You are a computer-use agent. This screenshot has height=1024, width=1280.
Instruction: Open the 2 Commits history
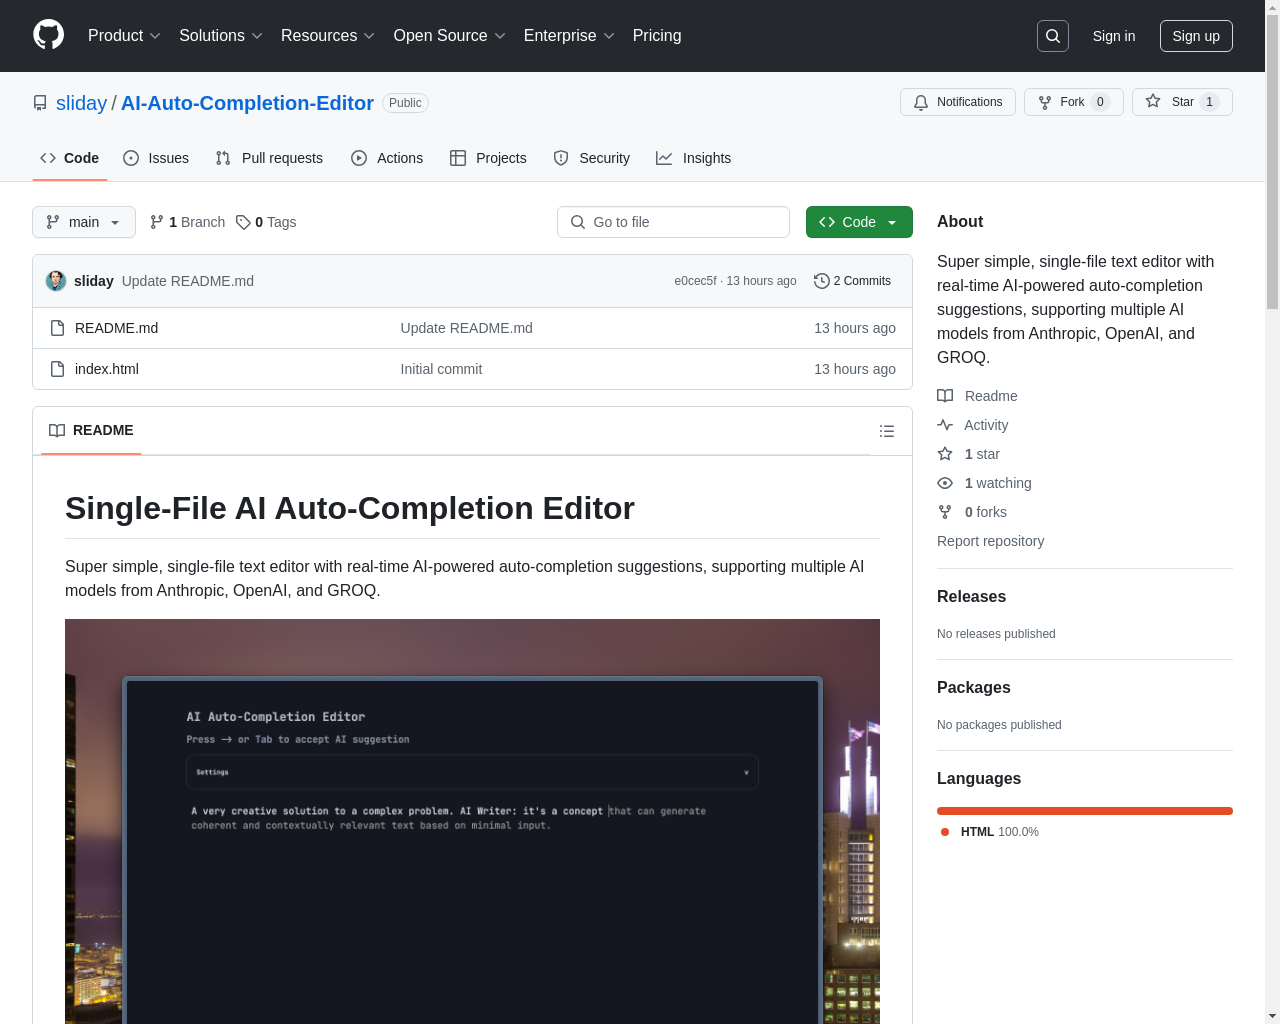(x=852, y=281)
